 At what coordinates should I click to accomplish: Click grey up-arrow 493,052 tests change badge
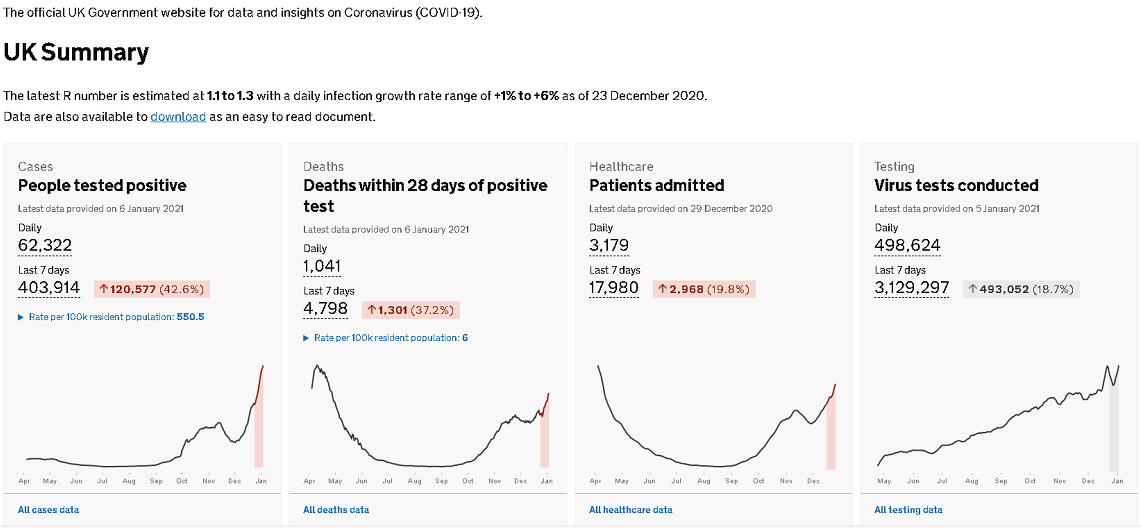pyautogui.click(x=1021, y=289)
